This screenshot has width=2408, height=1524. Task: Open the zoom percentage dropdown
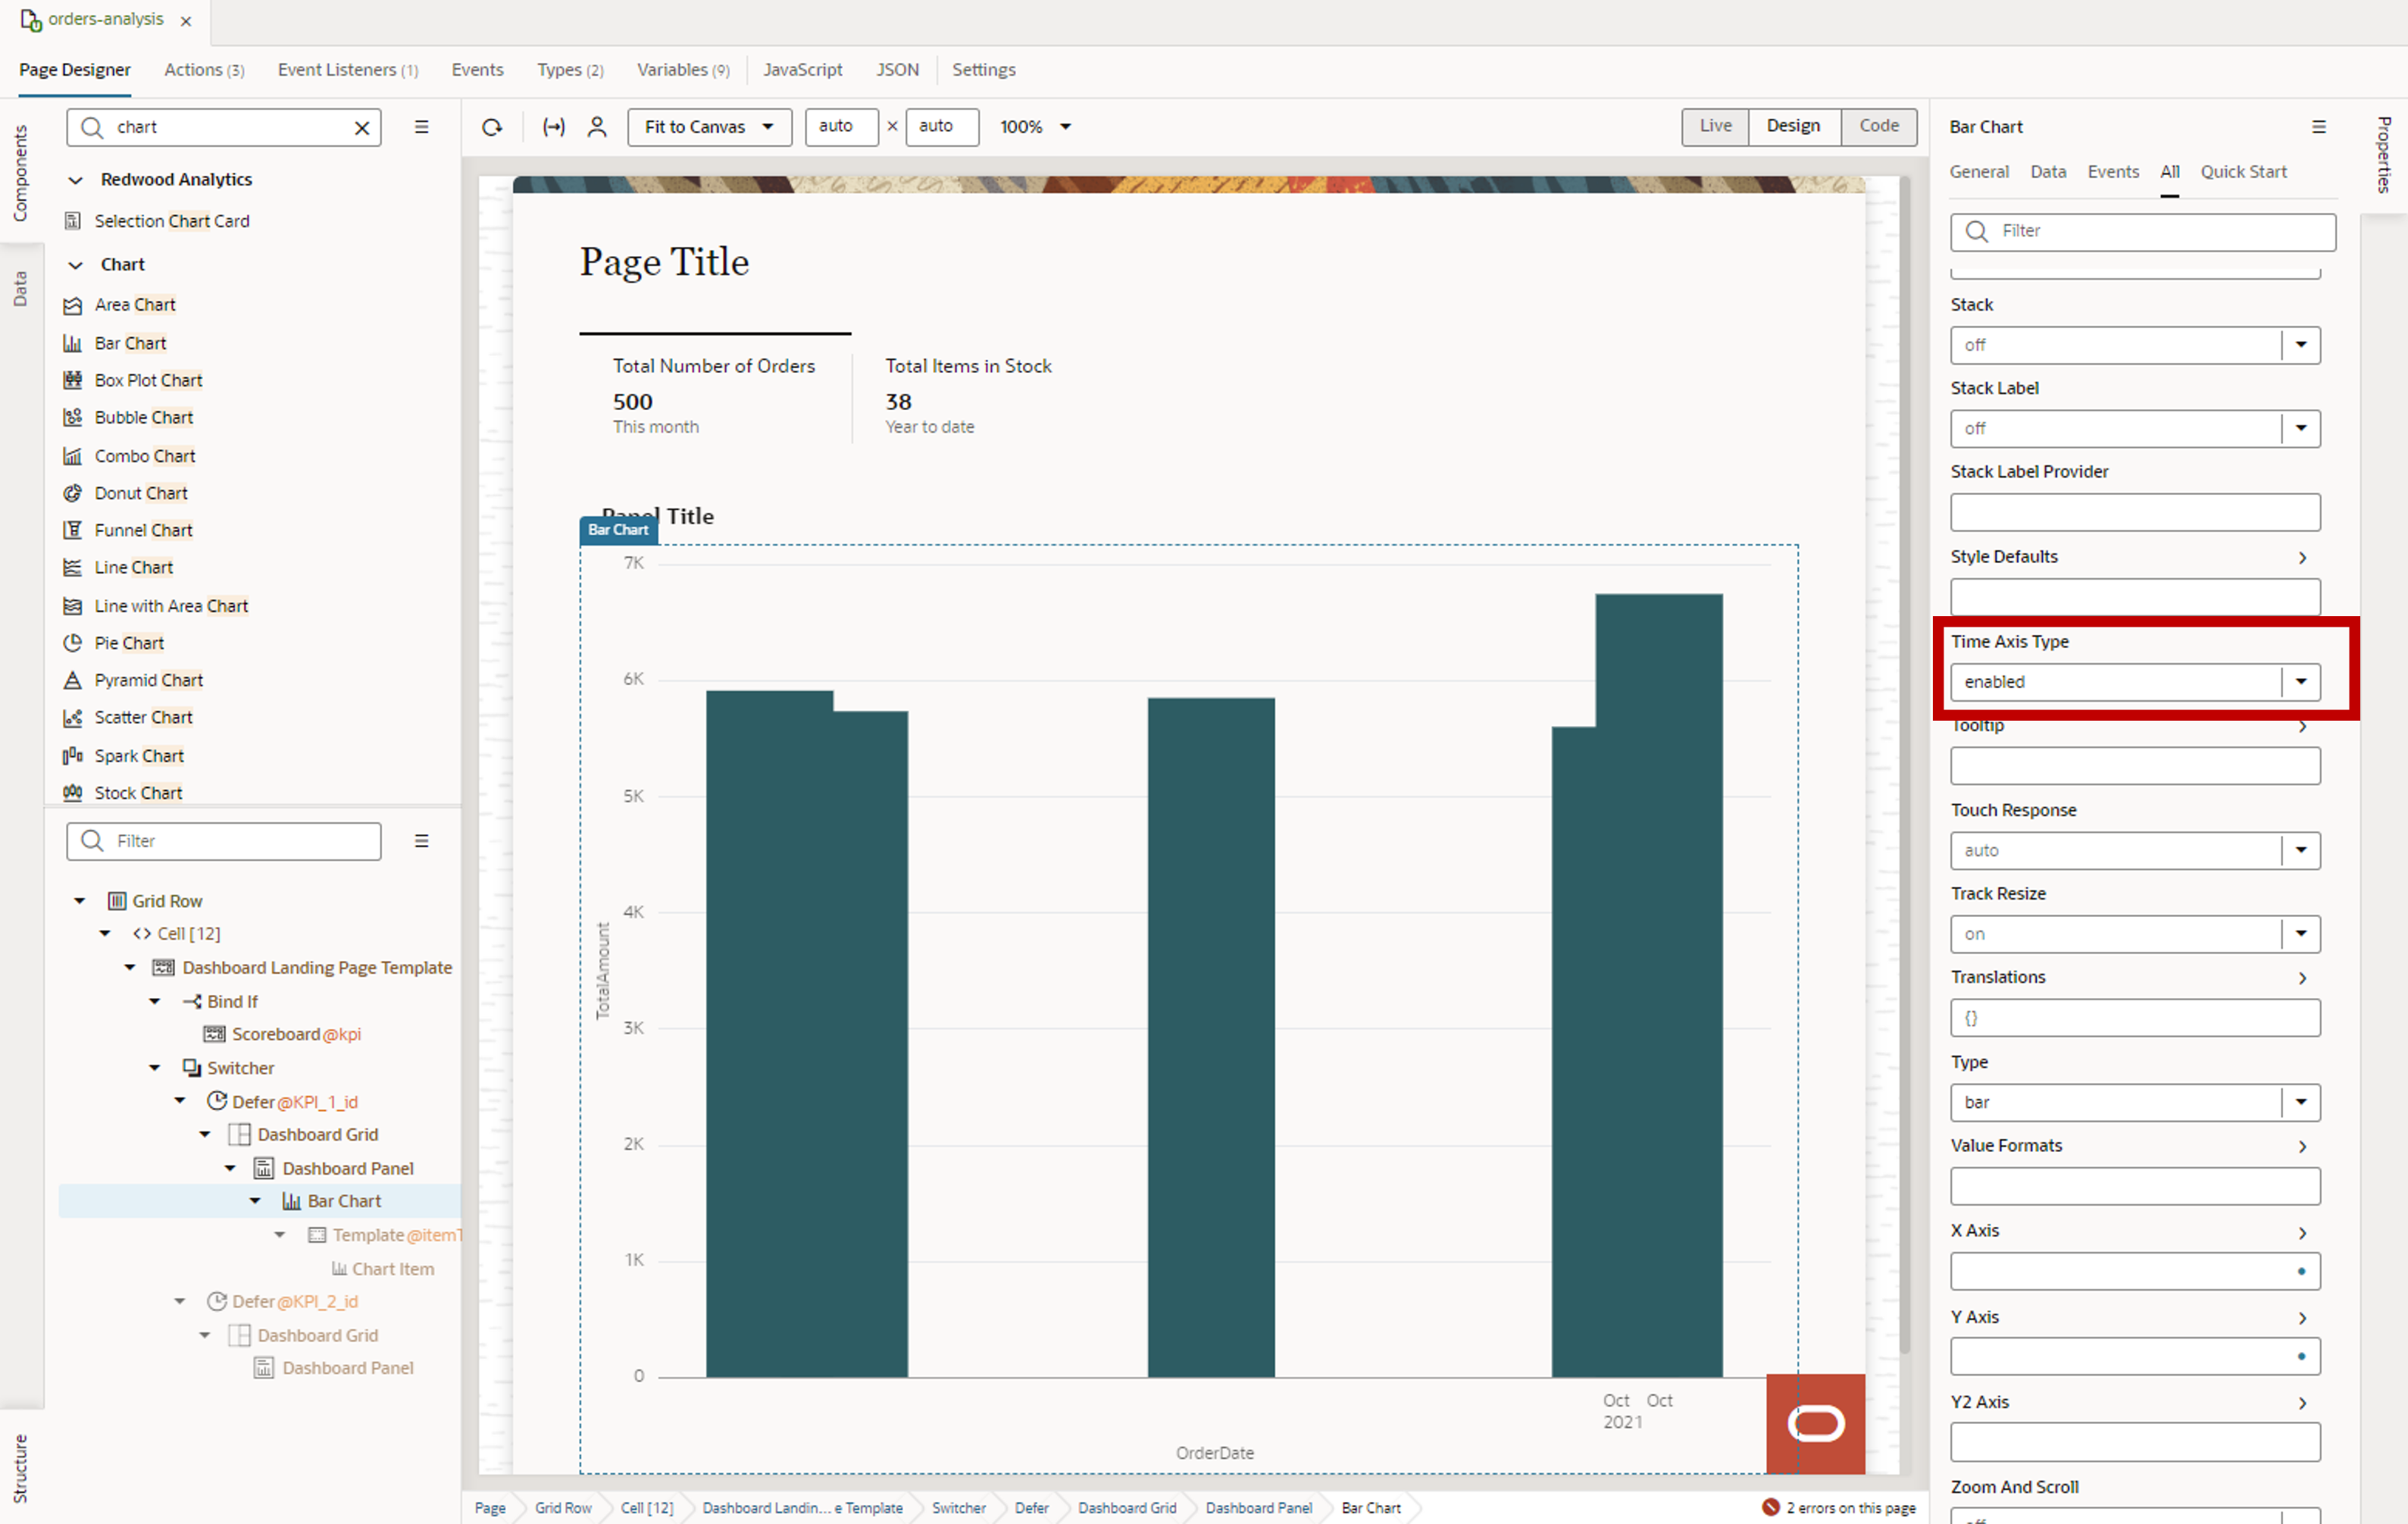[x=1034, y=127]
